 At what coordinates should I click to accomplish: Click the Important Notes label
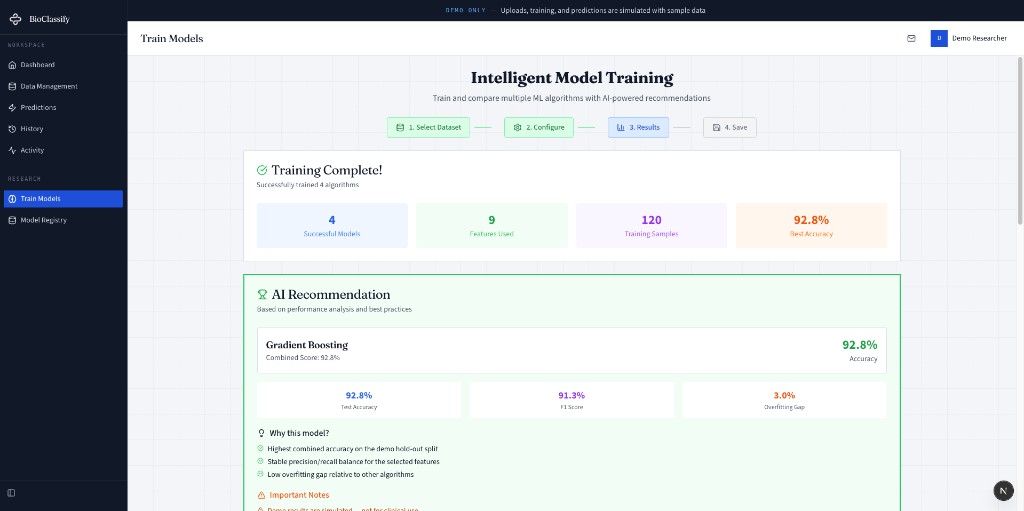tap(299, 495)
